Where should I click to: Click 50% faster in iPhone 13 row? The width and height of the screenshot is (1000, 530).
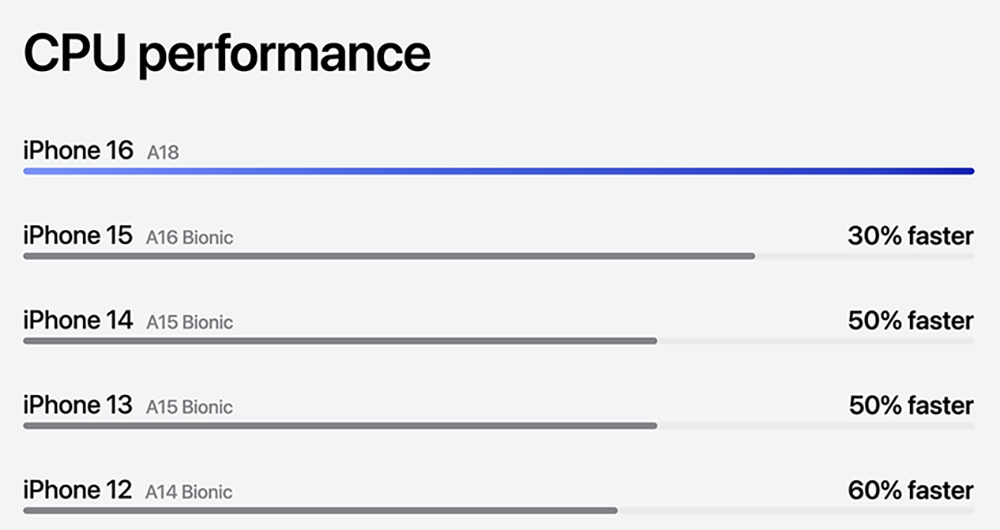click(910, 406)
